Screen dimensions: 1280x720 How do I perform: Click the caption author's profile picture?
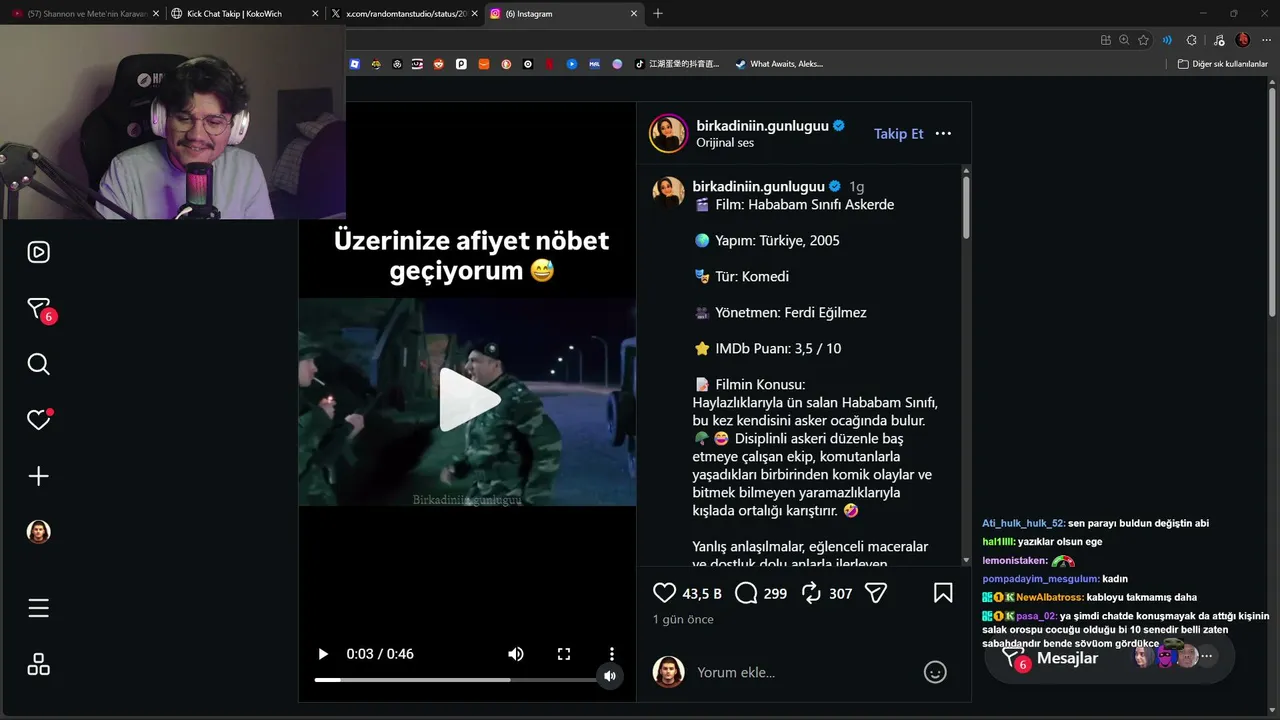(x=668, y=192)
